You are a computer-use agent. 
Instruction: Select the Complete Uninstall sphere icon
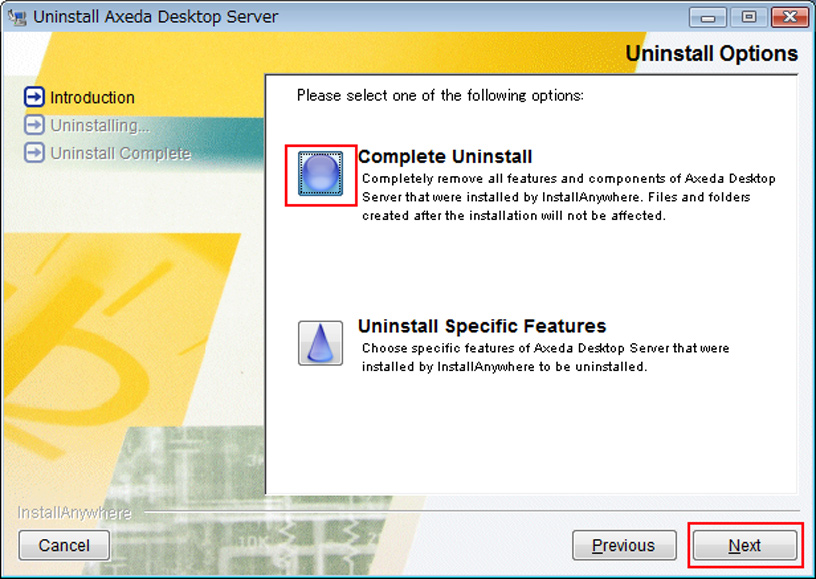point(320,173)
